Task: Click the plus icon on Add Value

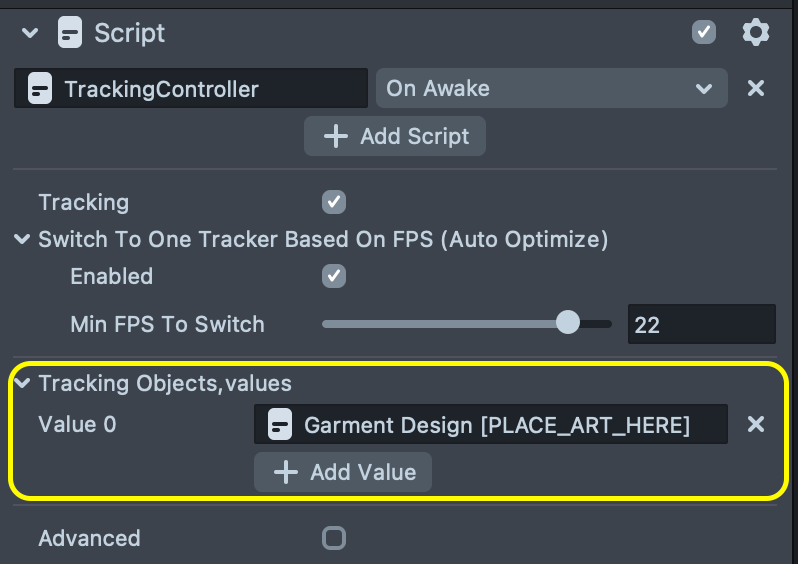Action: point(286,472)
